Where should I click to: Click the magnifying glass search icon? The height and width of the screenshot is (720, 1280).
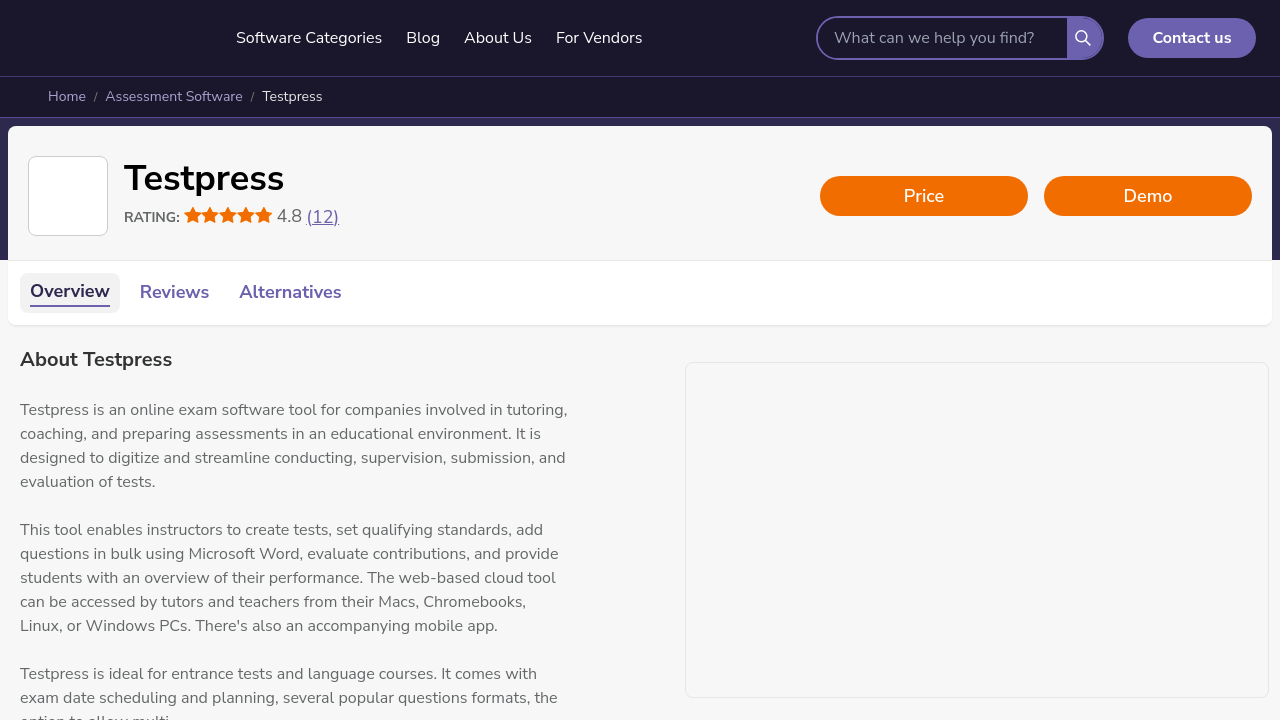pos(1083,38)
